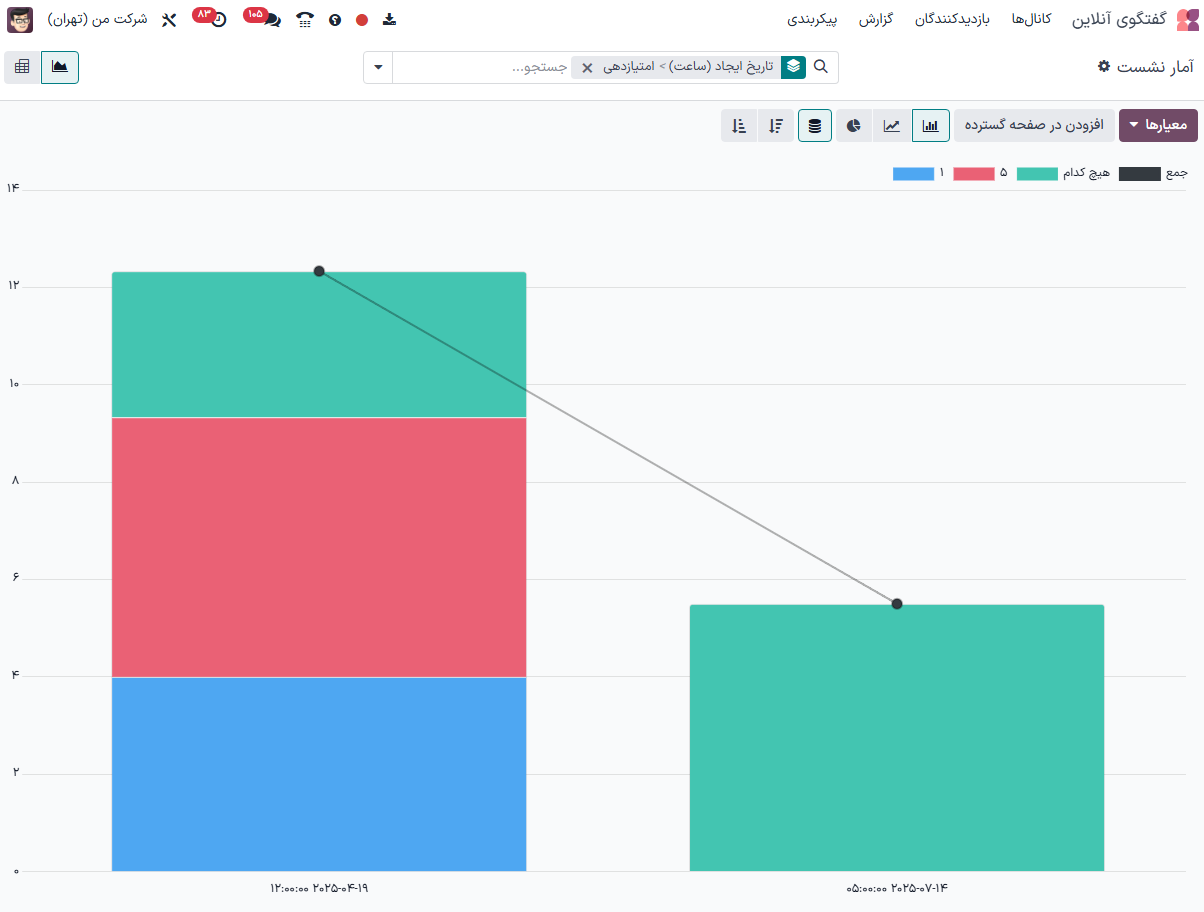Open the conversations icon with 105 badge
This screenshot has width=1204, height=912.
tap(271, 20)
